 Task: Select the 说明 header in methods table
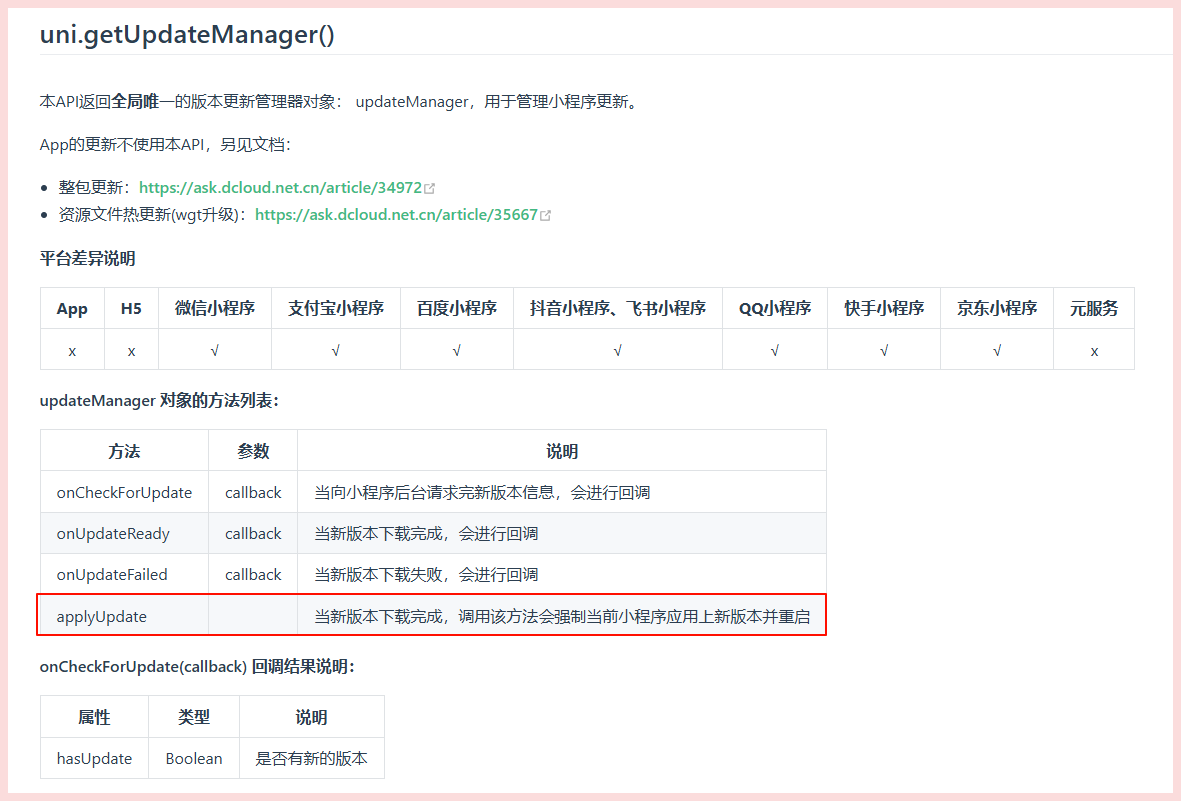coord(562,451)
